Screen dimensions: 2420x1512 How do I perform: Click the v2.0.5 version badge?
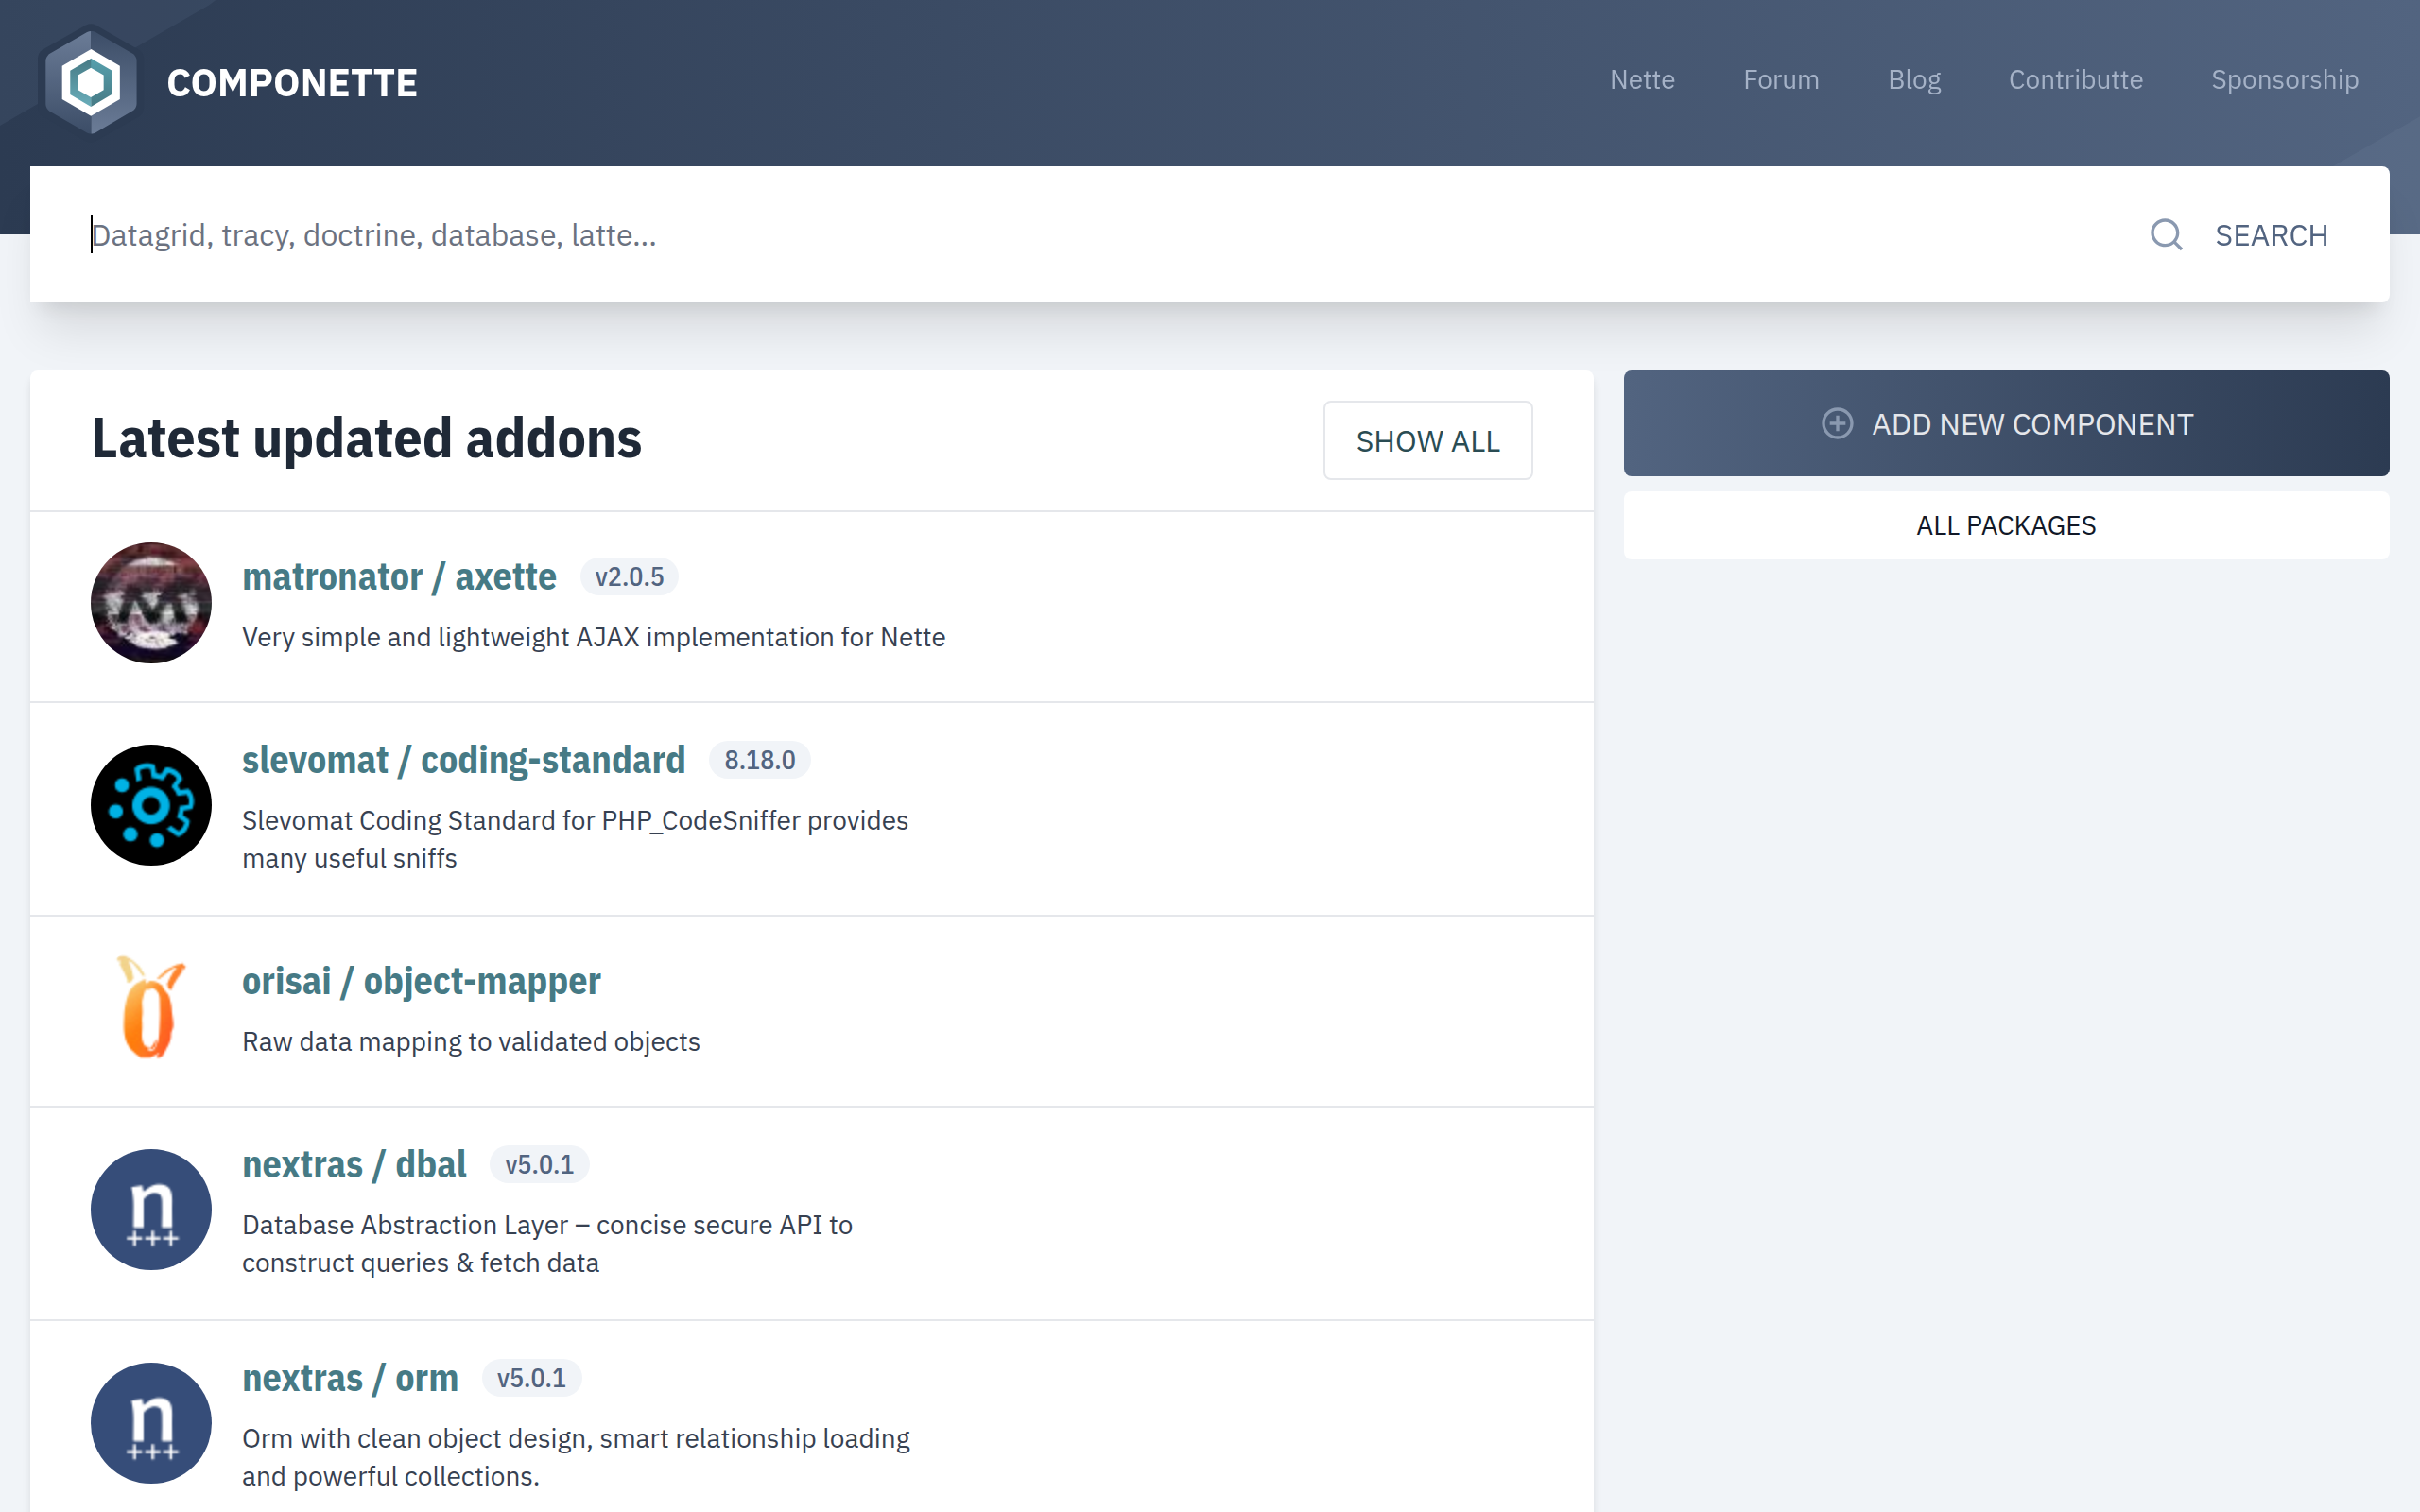coord(629,577)
